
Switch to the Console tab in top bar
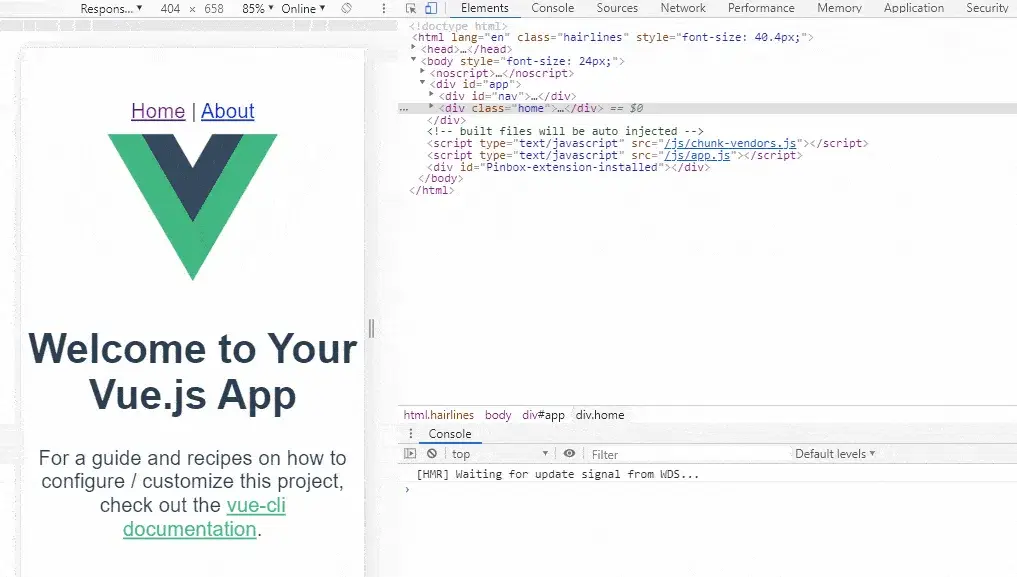coord(553,8)
